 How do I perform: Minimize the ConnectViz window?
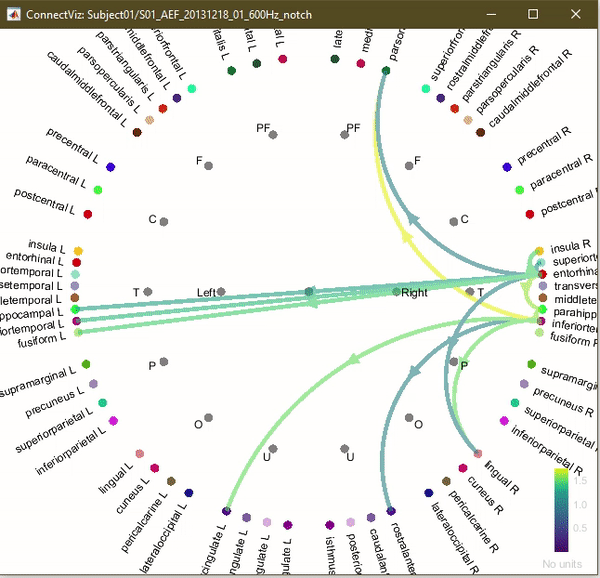click(x=486, y=14)
